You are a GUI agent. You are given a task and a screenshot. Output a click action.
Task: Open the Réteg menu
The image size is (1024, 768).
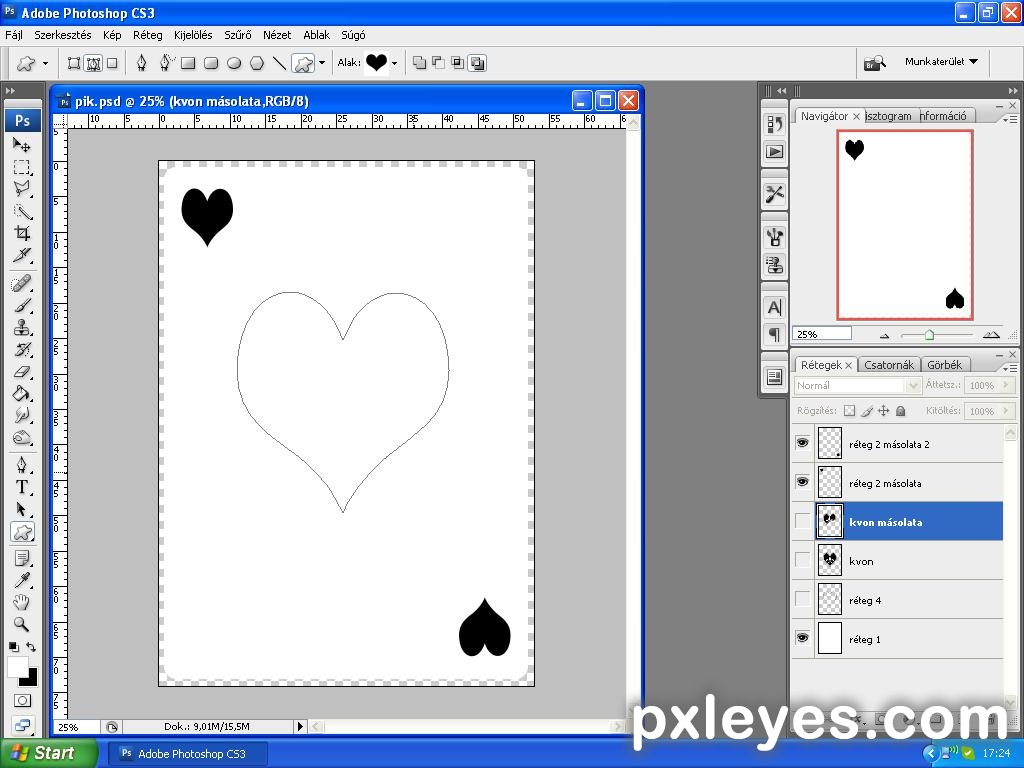coord(148,35)
